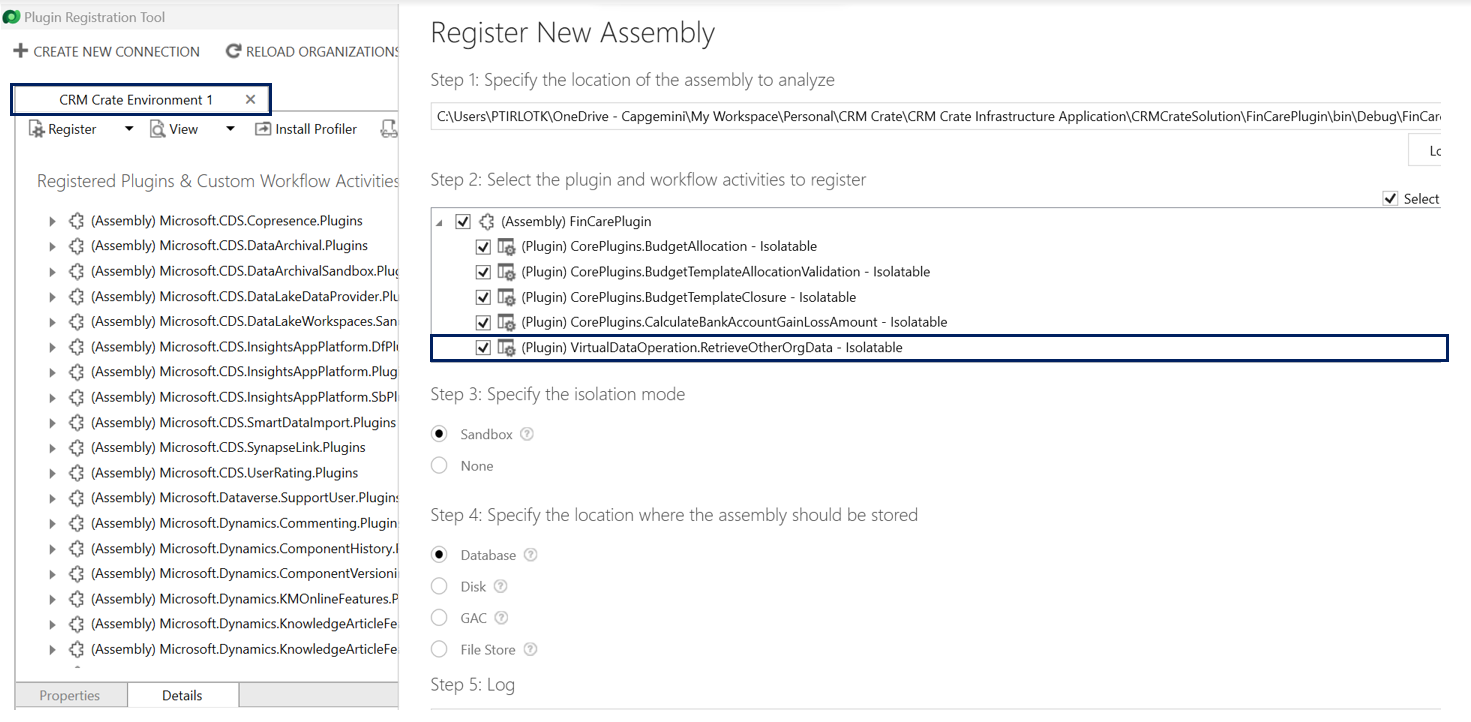Choose Disk as the assembly storage location

438,586
